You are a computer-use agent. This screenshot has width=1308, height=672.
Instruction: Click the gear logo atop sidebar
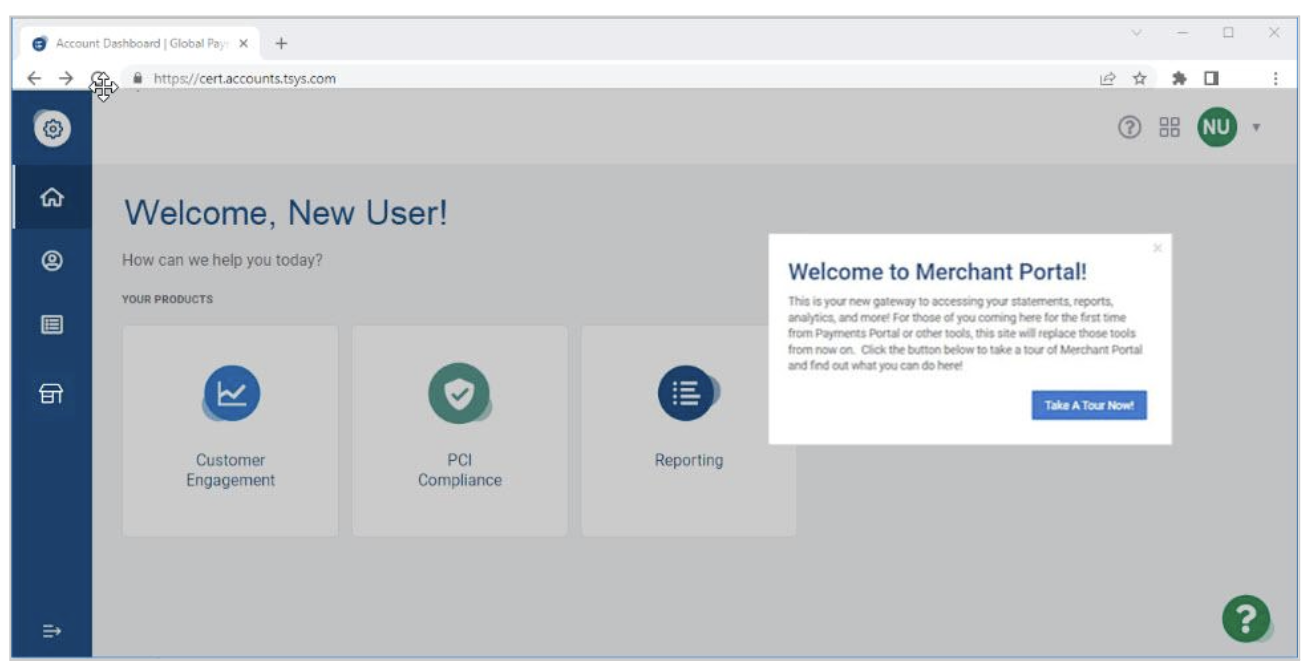(x=53, y=129)
